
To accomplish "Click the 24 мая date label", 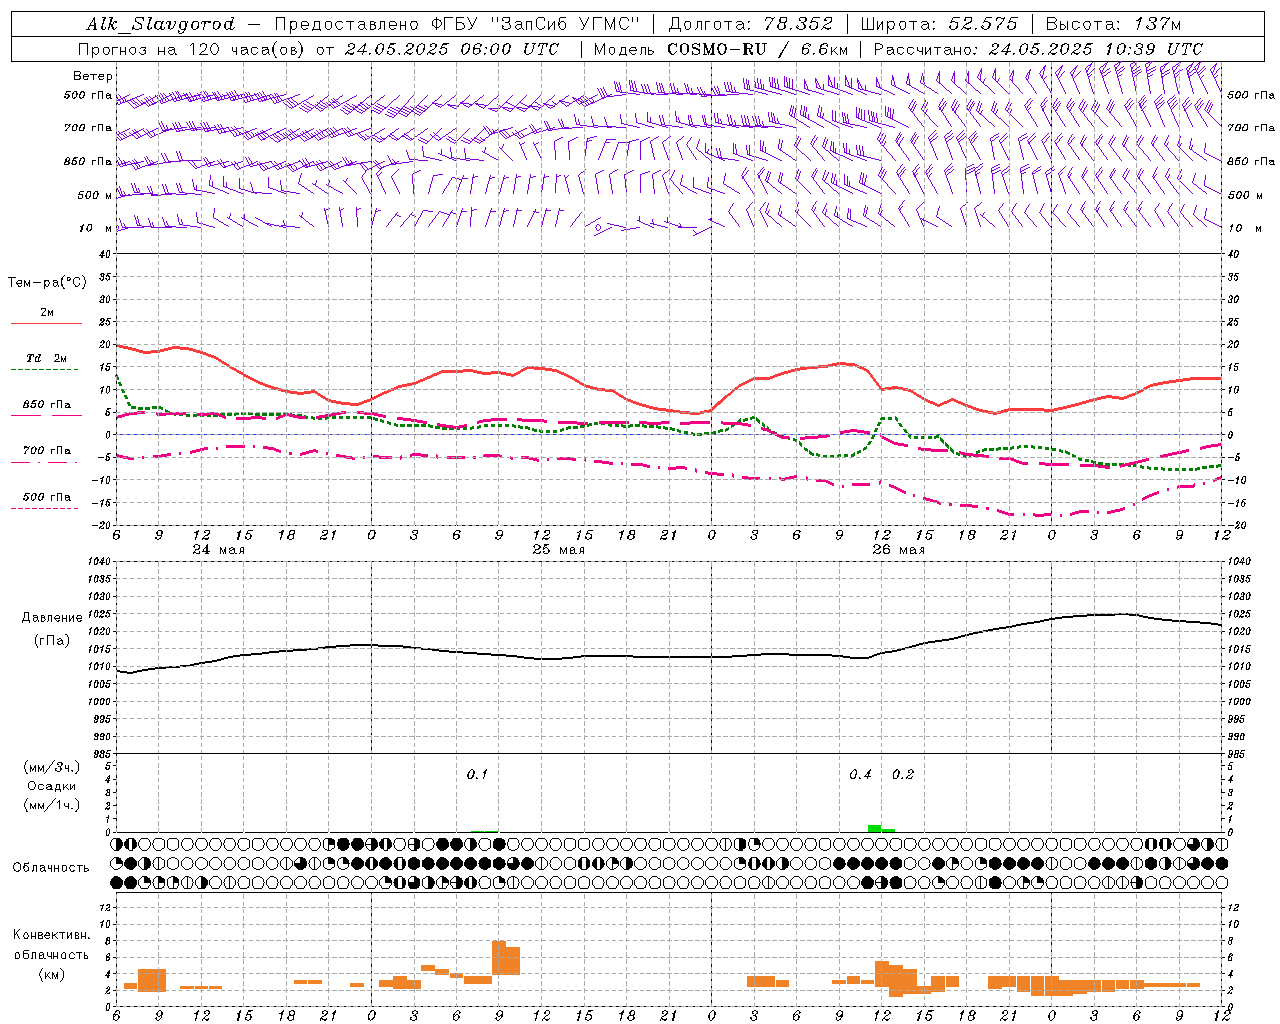I will coord(218,550).
